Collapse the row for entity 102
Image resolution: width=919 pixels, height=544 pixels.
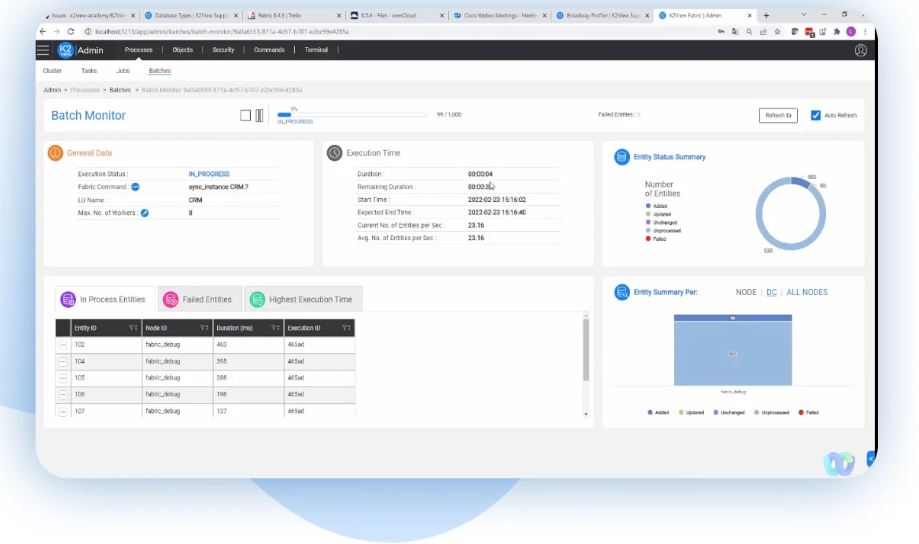[x=63, y=345]
